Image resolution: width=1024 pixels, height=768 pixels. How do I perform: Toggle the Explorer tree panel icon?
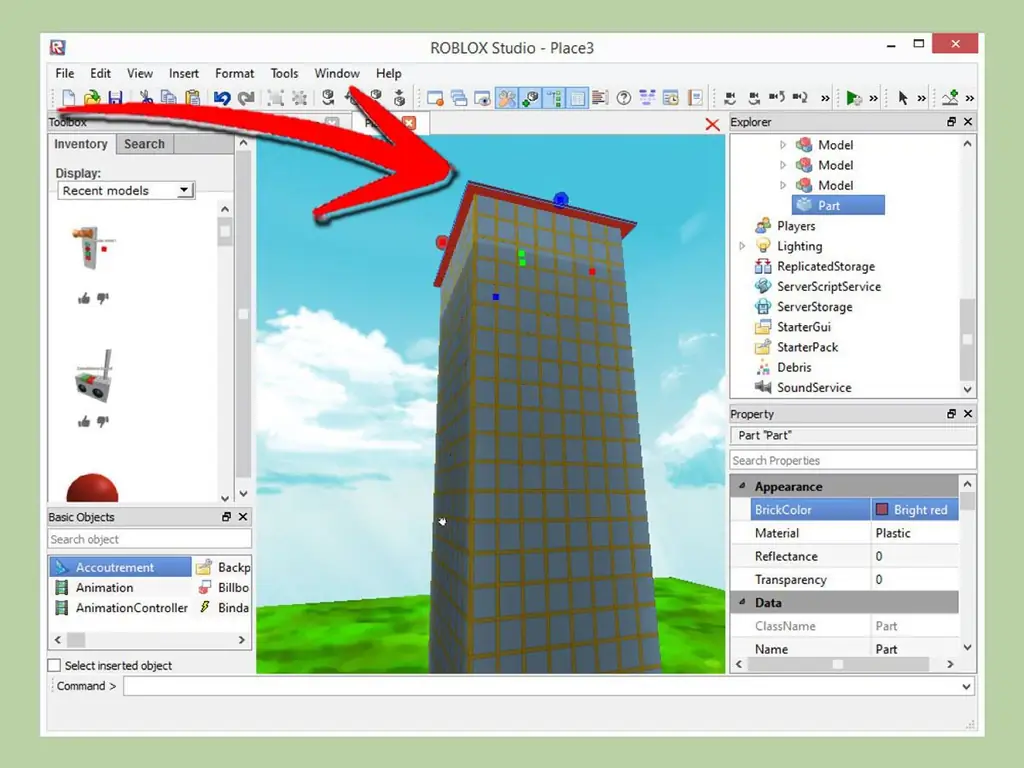click(554, 98)
